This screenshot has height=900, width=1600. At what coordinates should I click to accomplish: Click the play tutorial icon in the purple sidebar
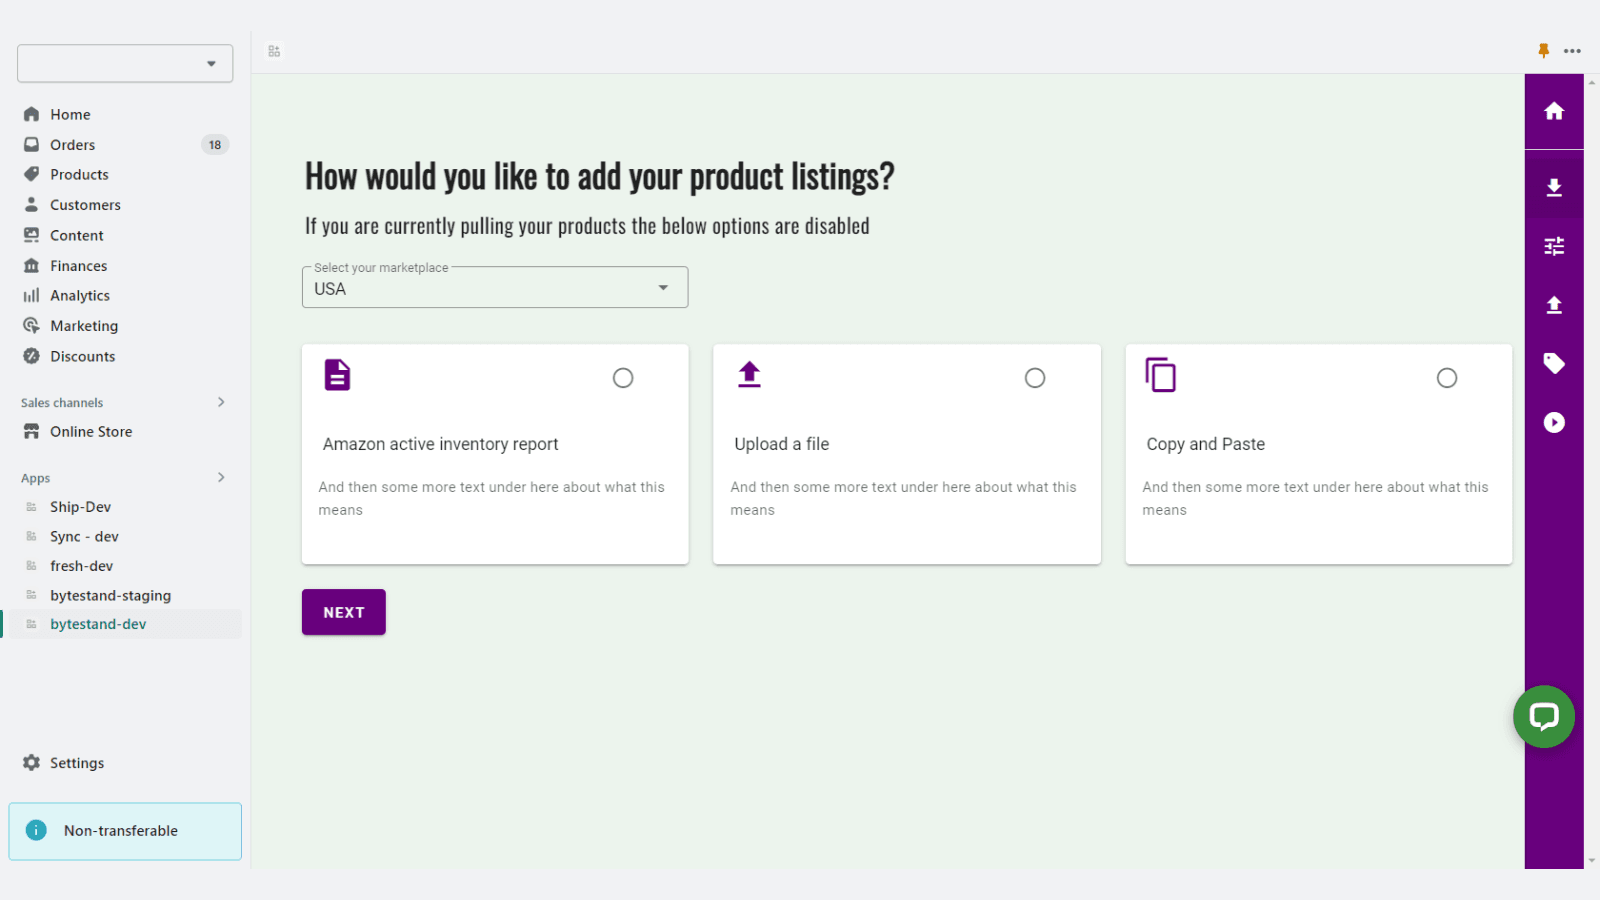click(x=1554, y=422)
